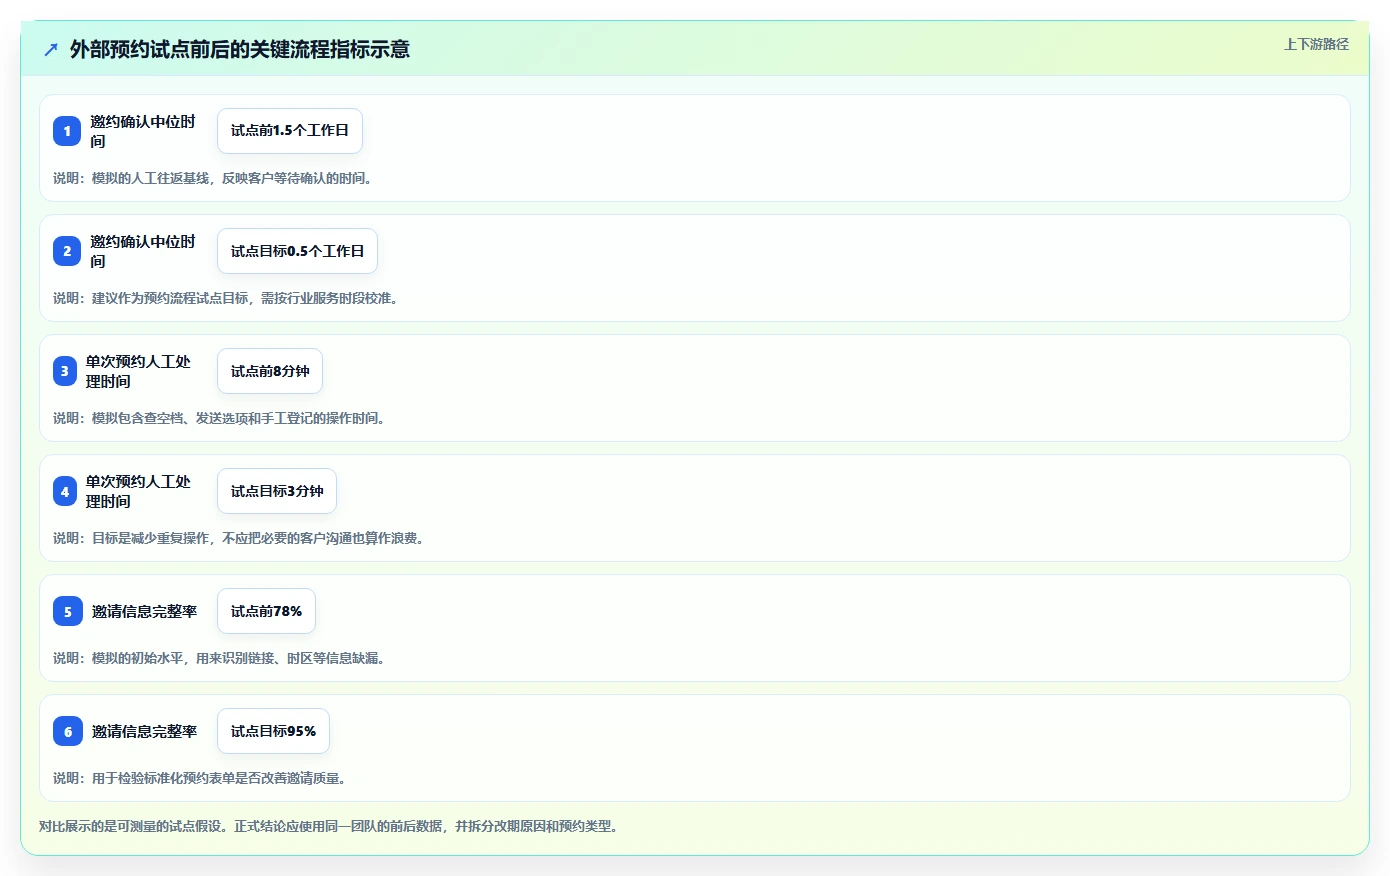Image resolution: width=1390 pixels, height=876 pixels.
Task: Click the footer text 对比展示的是可测量的试点假设
Action: (328, 826)
